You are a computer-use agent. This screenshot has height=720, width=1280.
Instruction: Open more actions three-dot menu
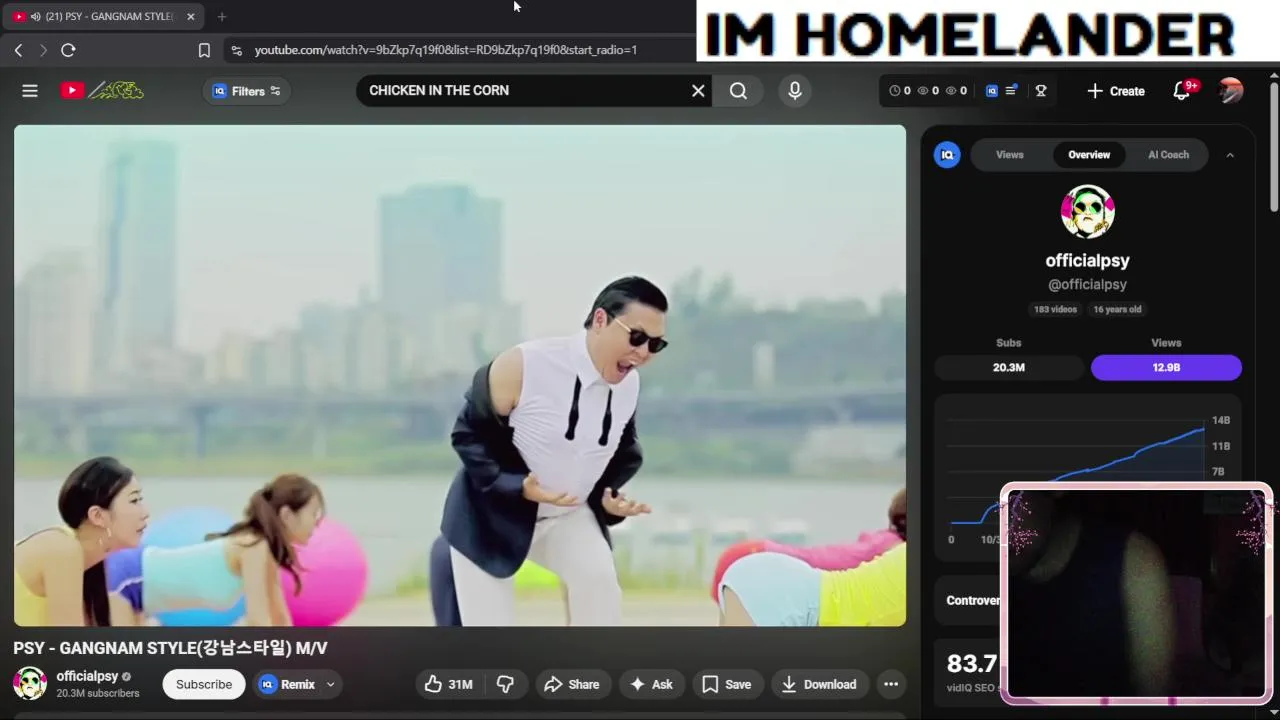891,684
